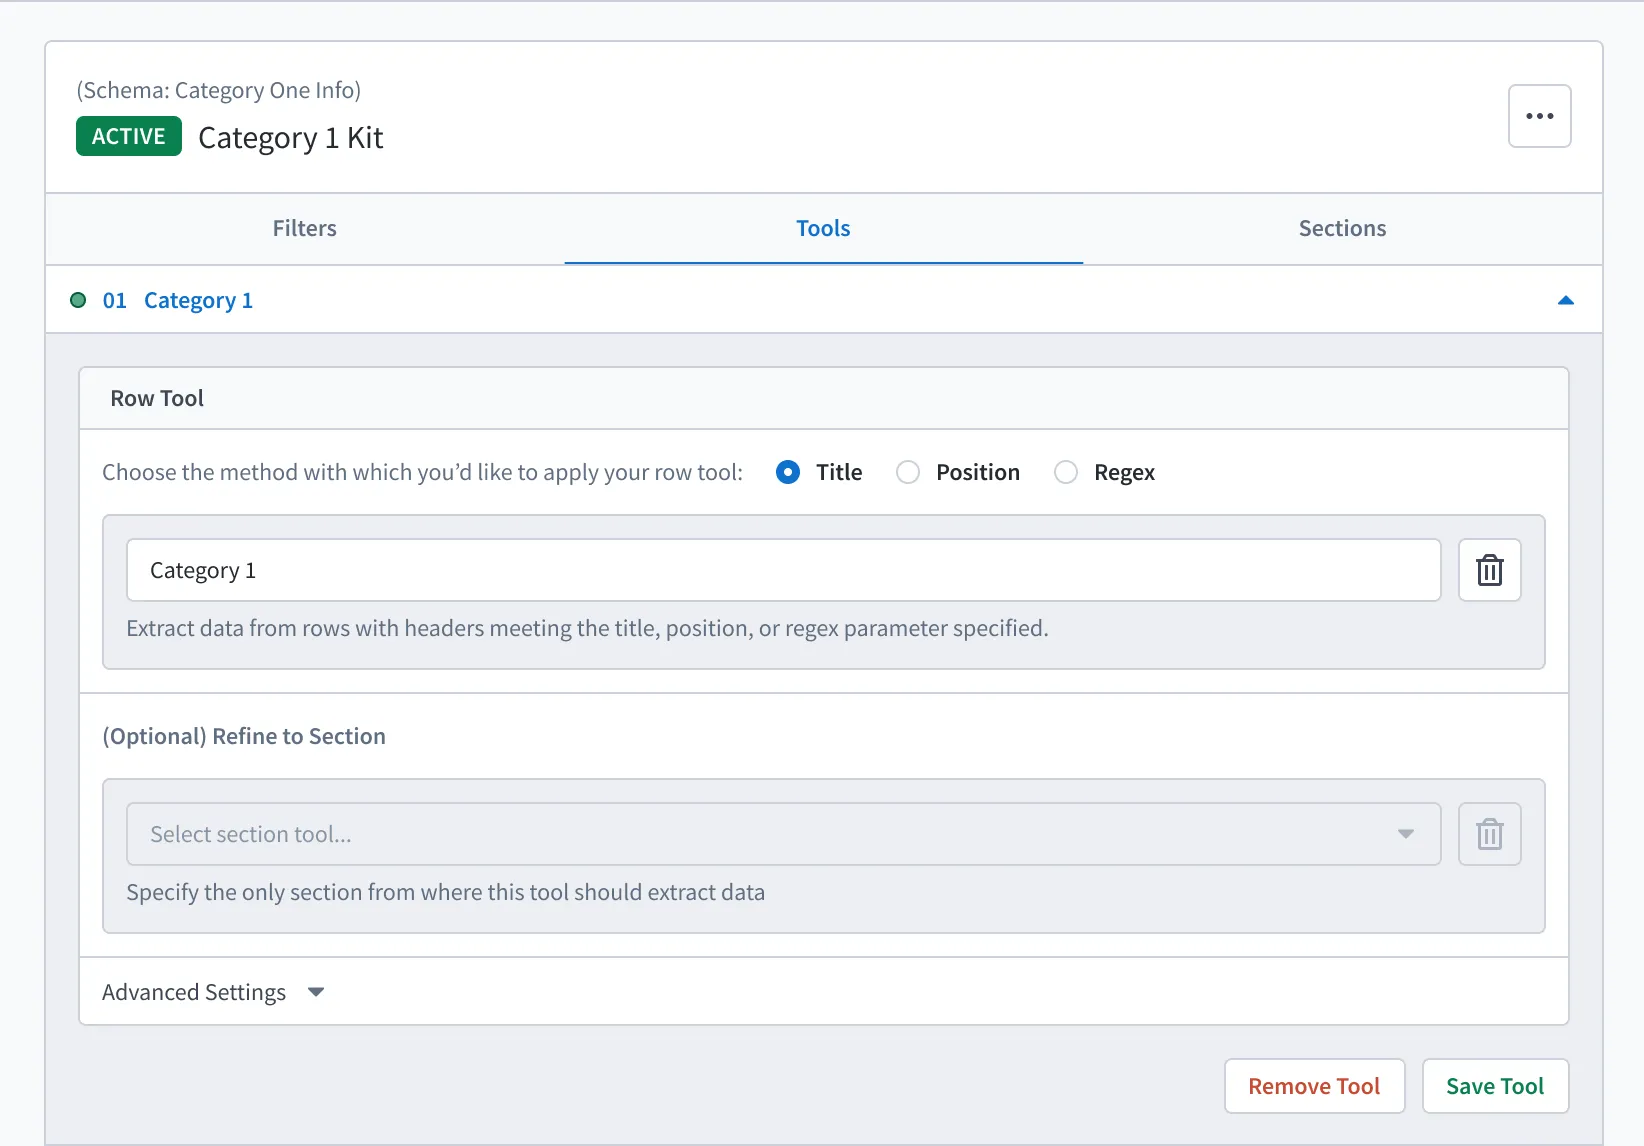The height and width of the screenshot is (1146, 1644).
Task: Select the Position radio option
Action: [908, 472]
